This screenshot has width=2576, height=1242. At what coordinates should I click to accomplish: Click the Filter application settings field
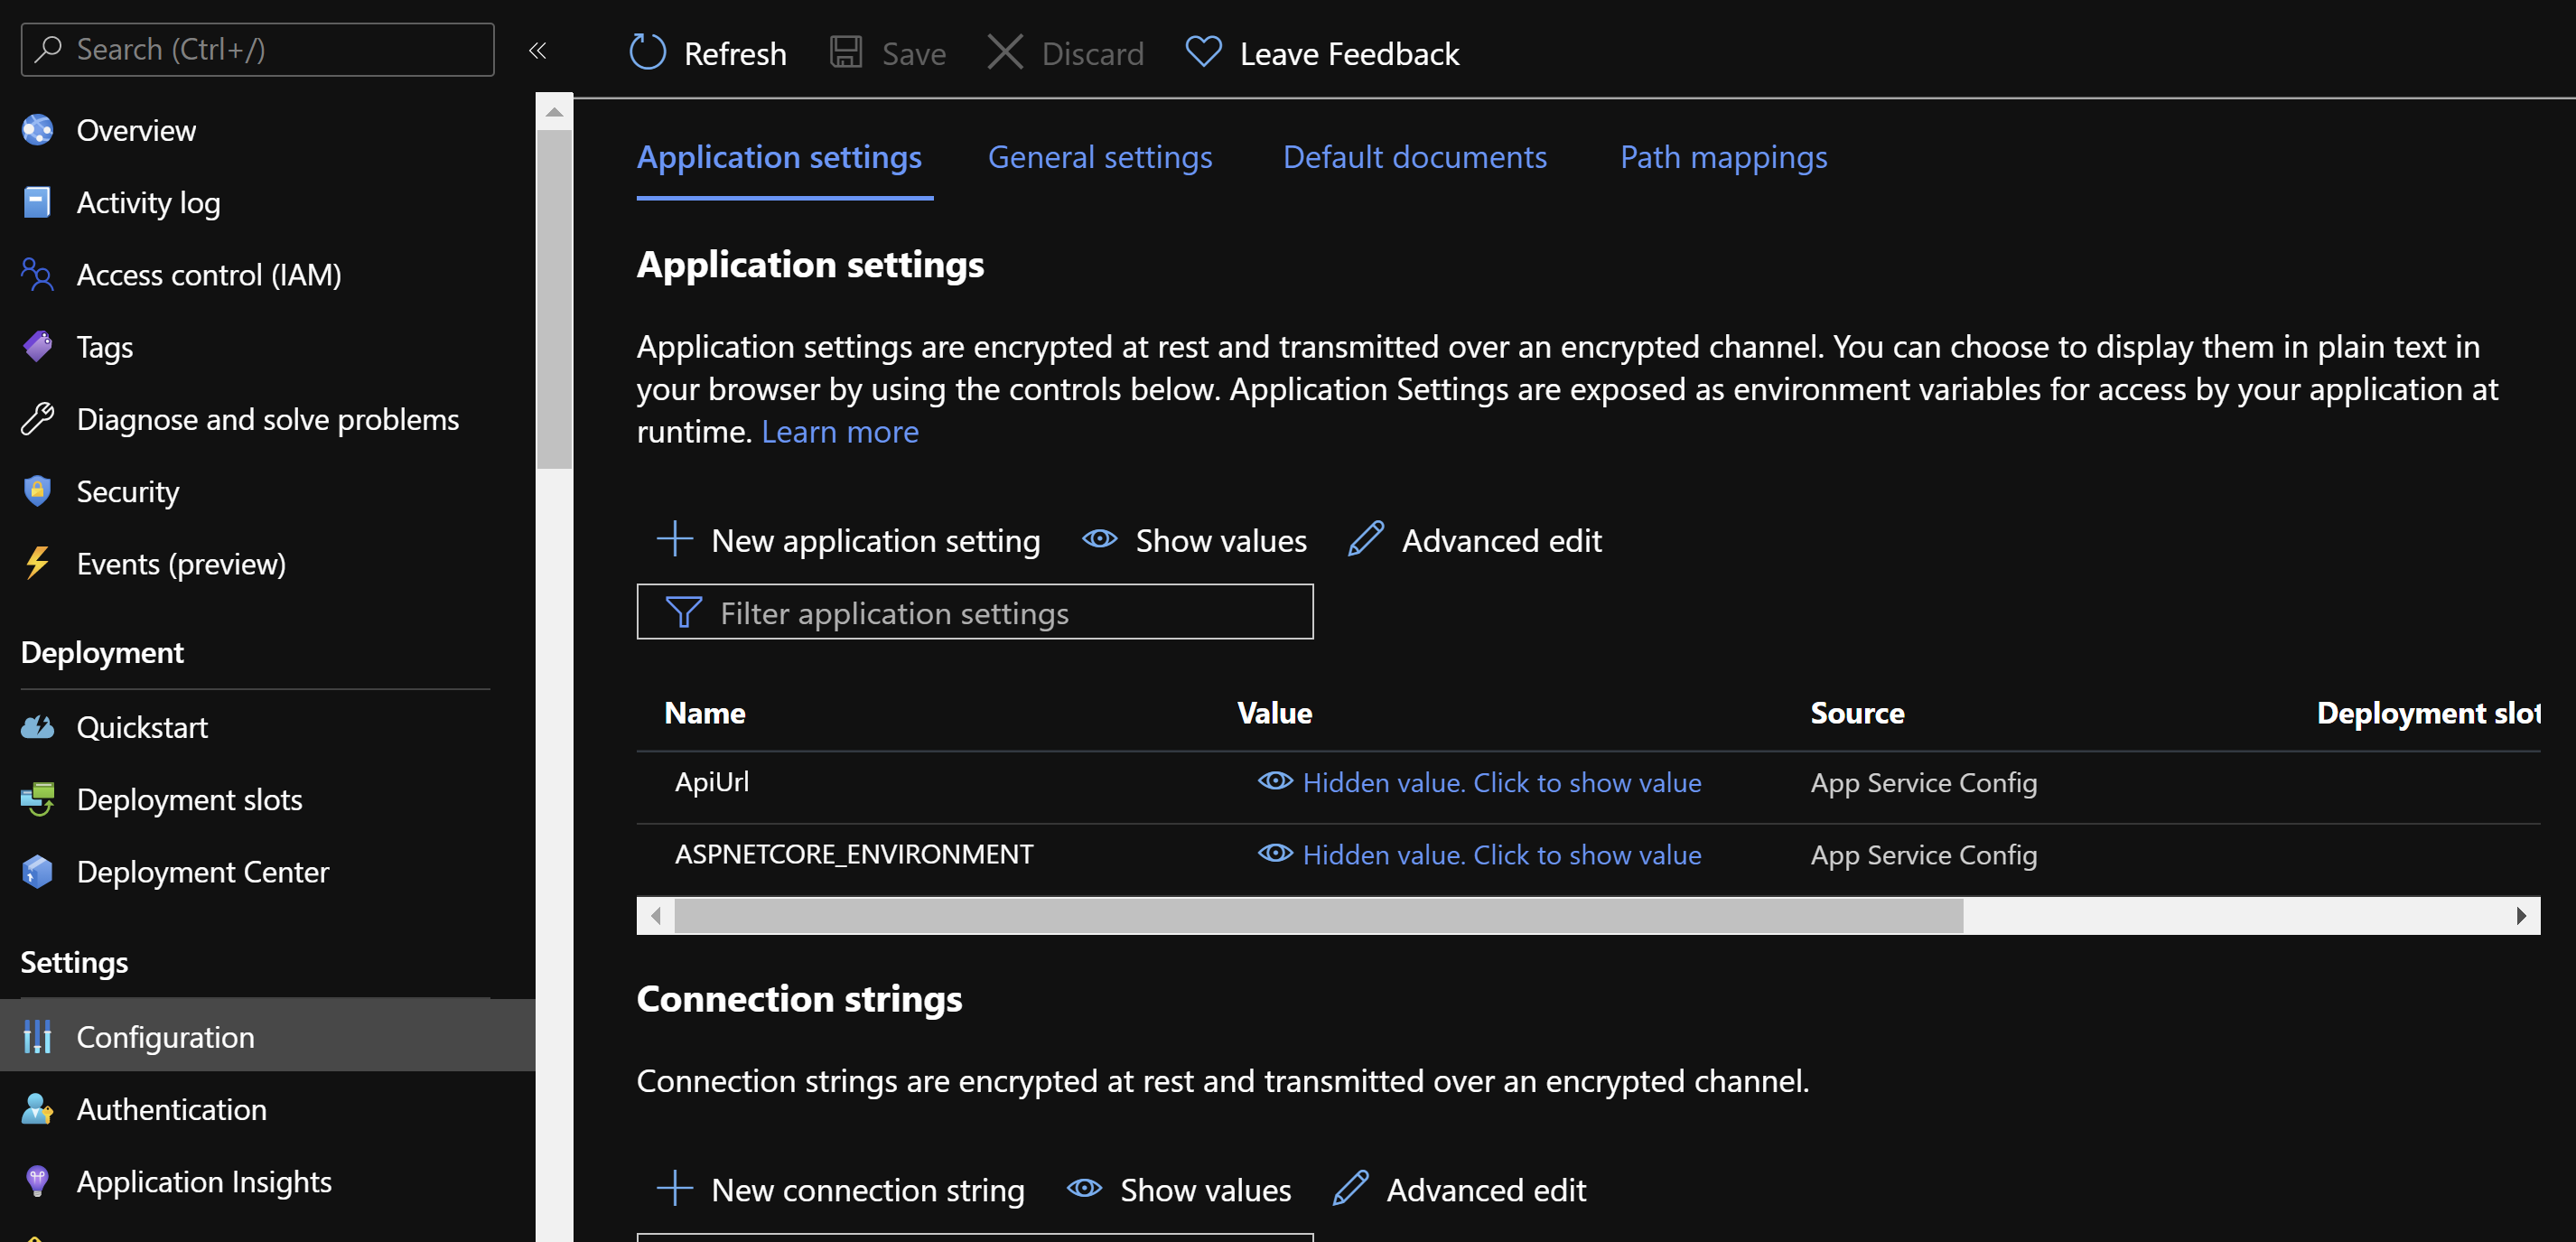coord(975,612)
